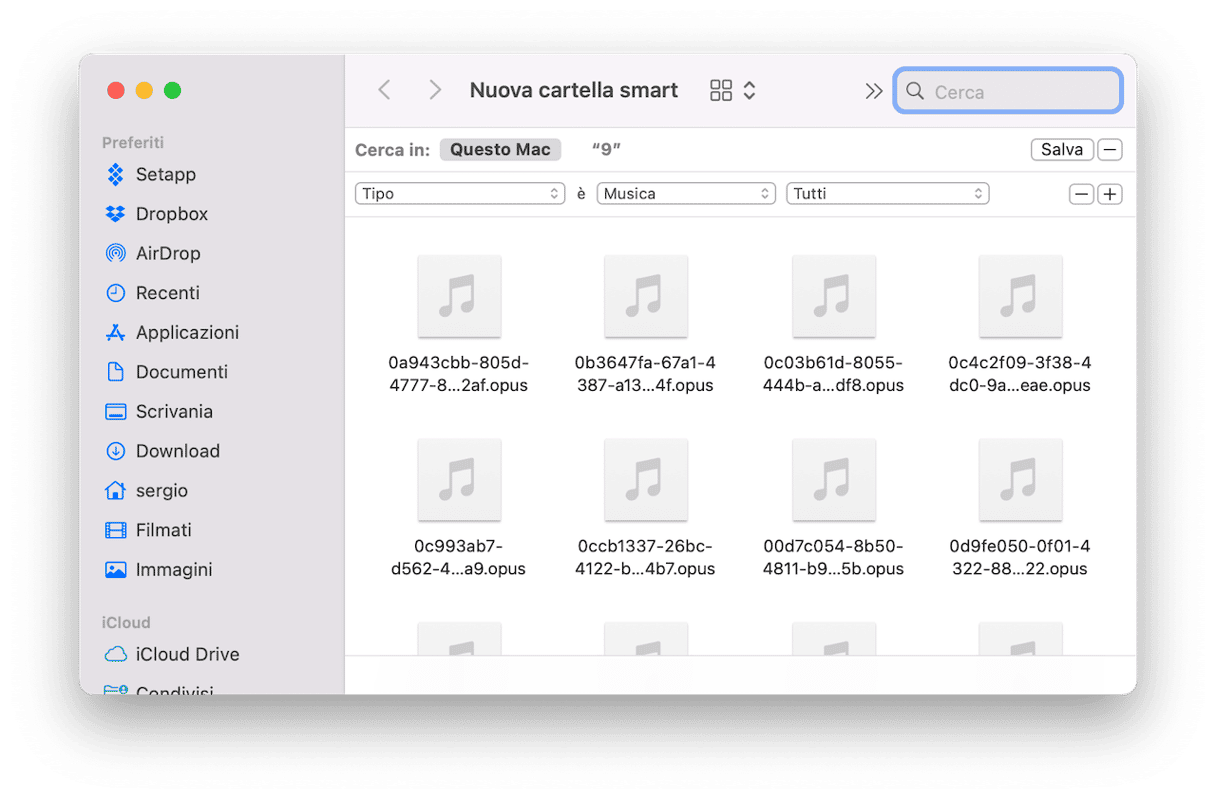The width and height of the screenshot is (1216, 799).
Task: Click the Salva button
Action: tap(1062, 149)
